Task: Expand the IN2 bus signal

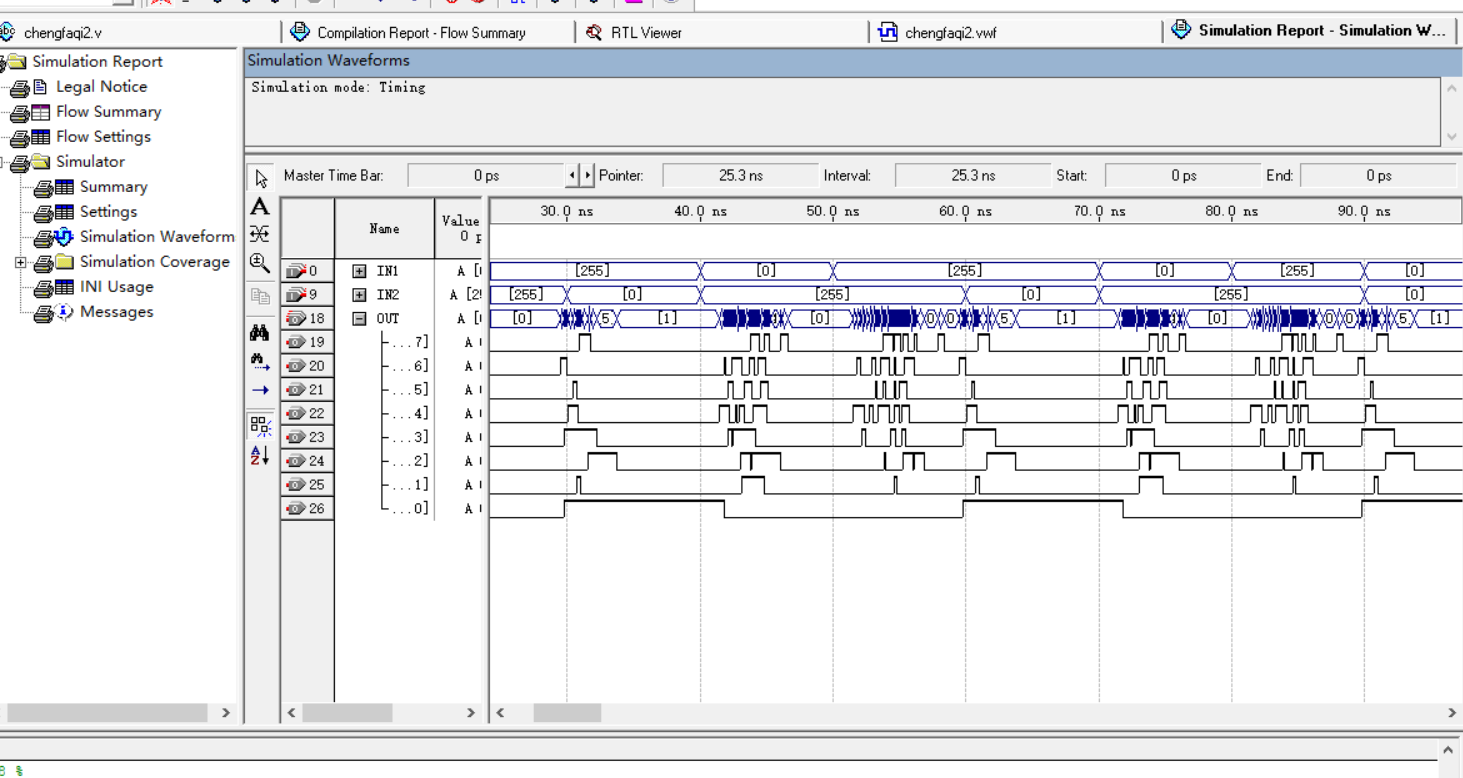Action: (360, 295)
